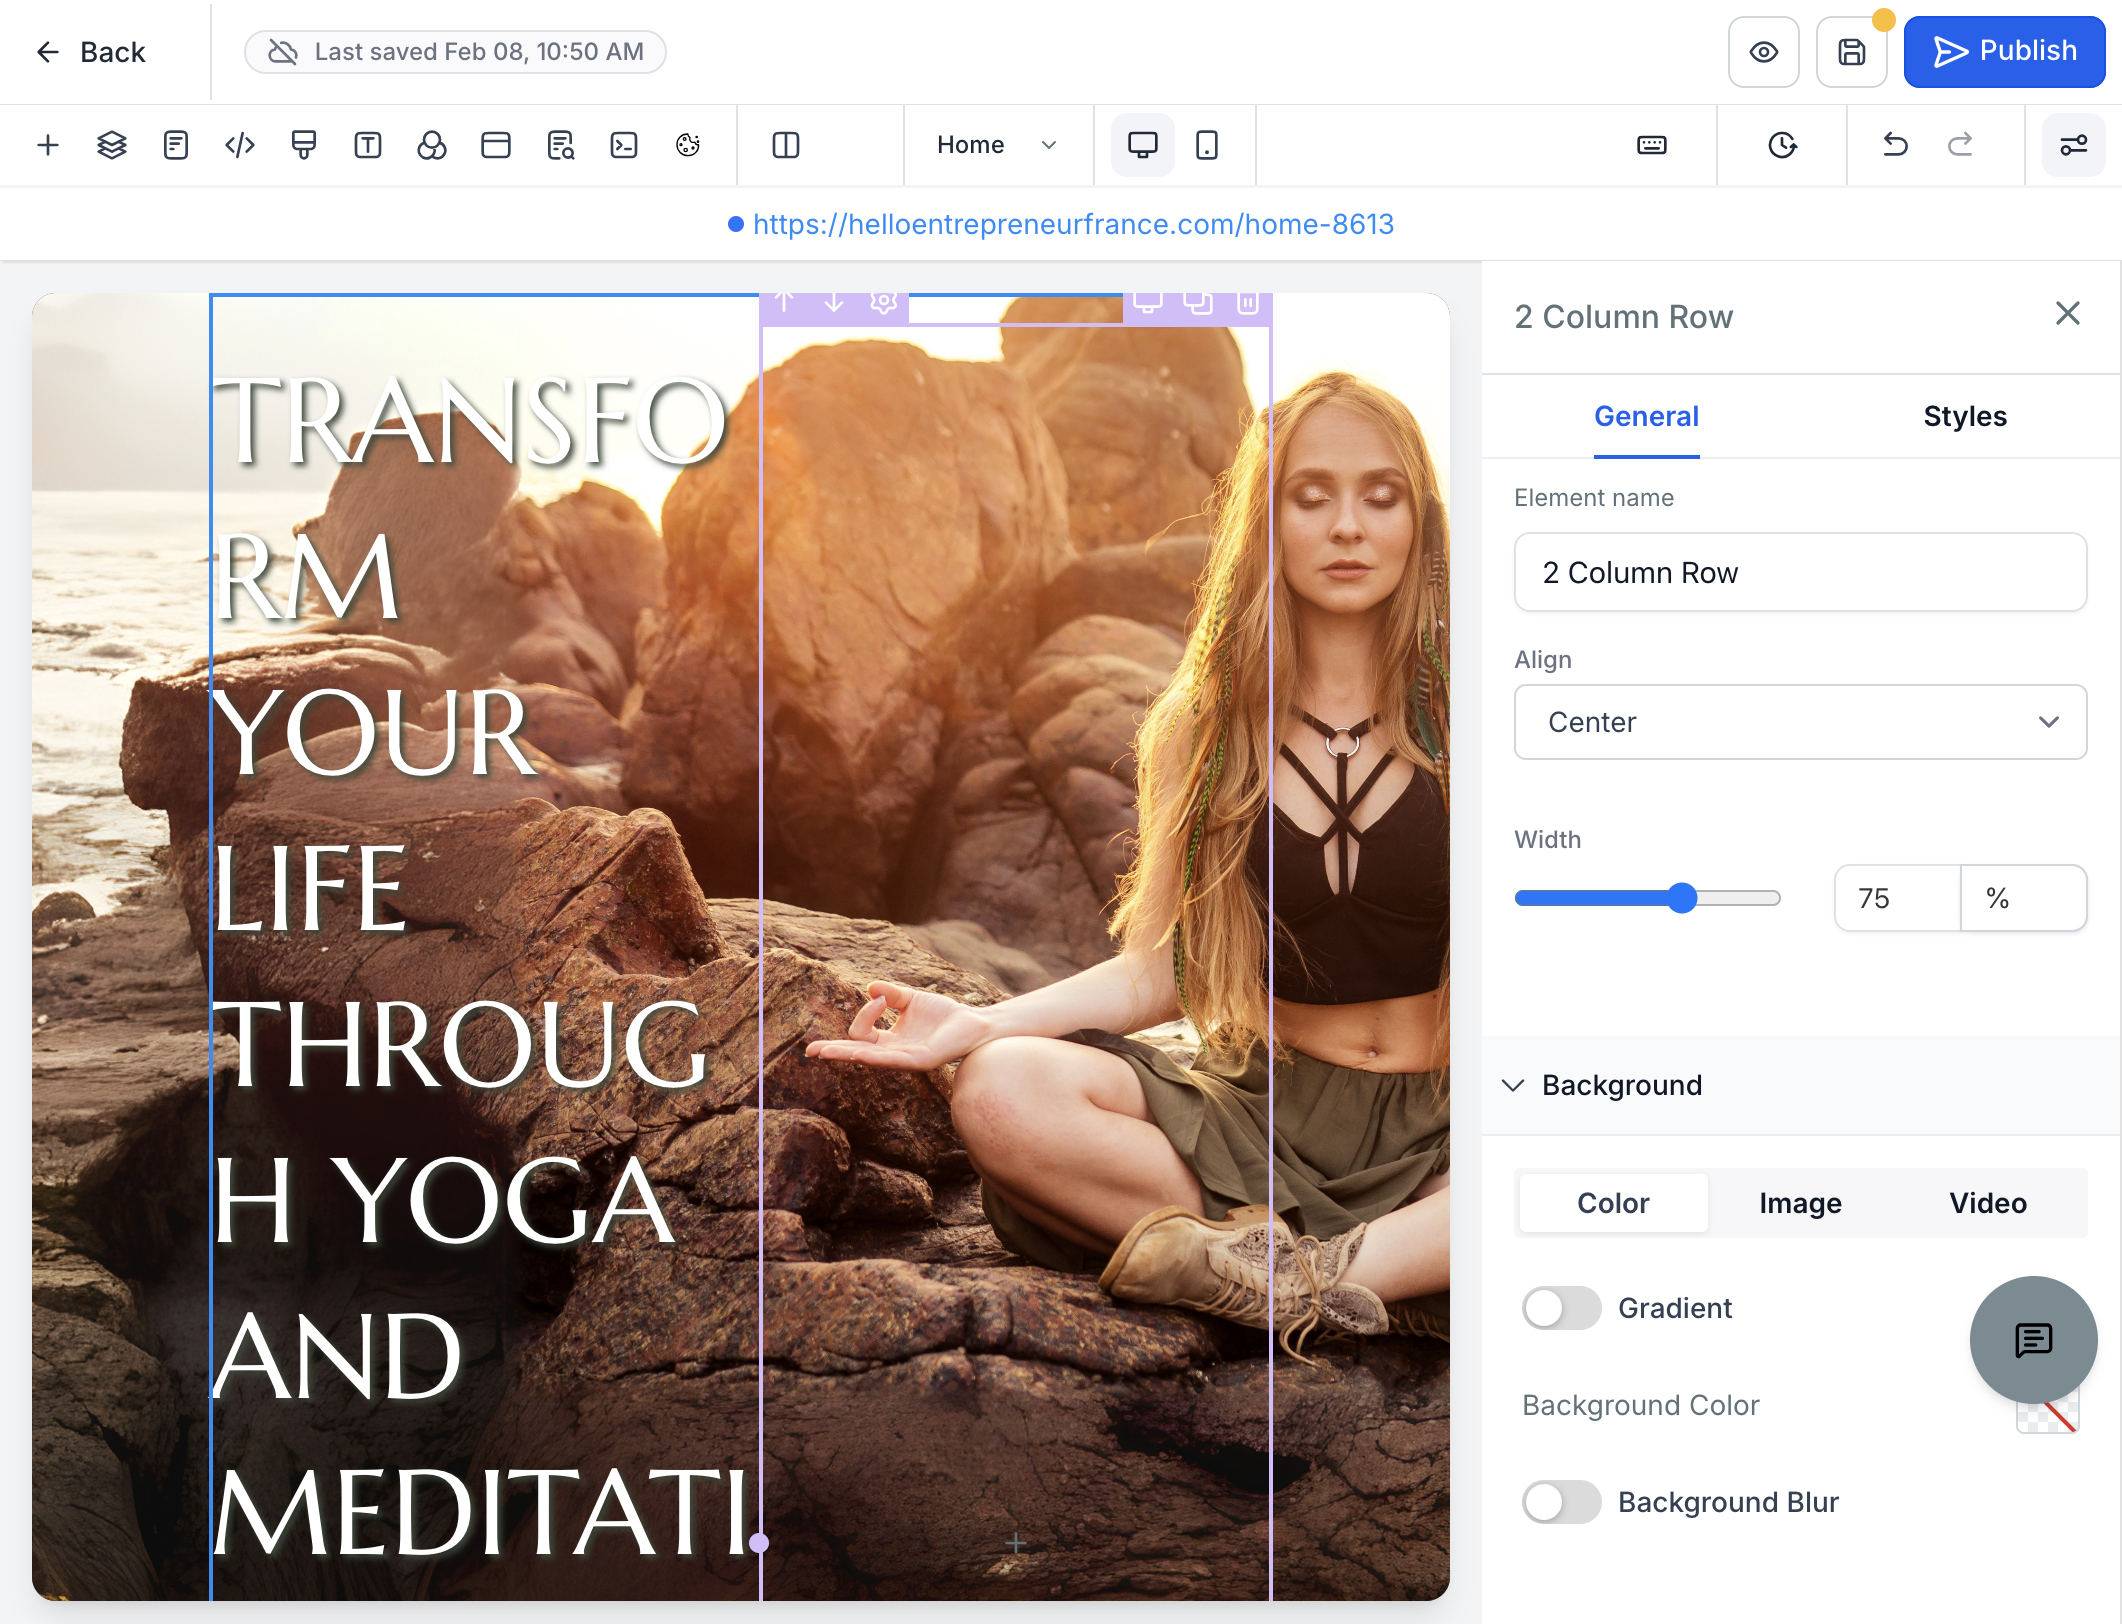Open the typography T icon
The height and width of the screenshot is (1624, 2122).
coord(368,146)
